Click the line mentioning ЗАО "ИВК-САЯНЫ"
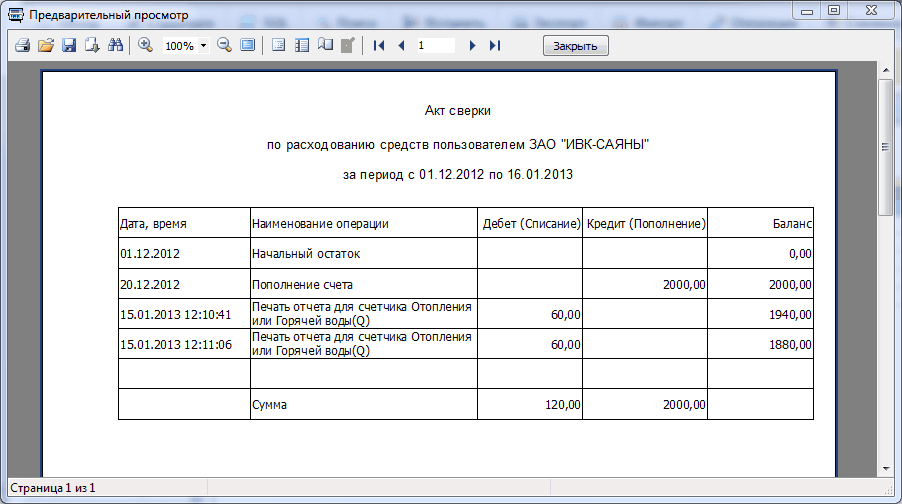 pos(458,144)
